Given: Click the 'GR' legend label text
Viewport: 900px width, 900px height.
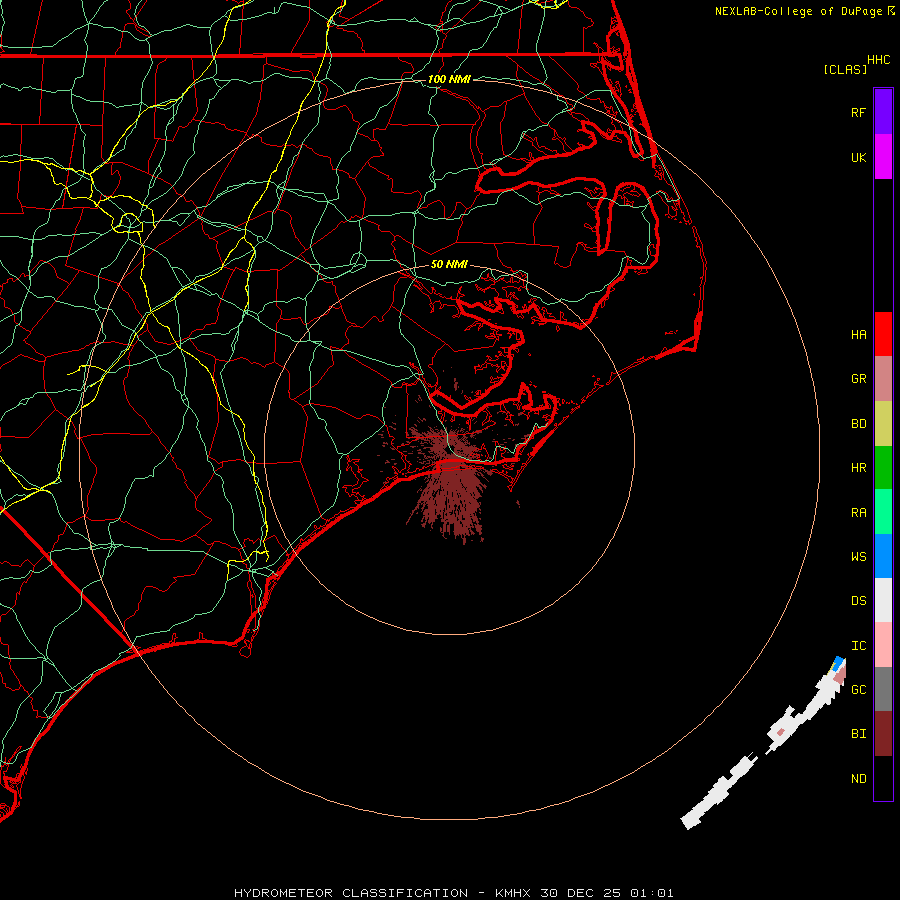Looking at the screenshot, I should pos(858,379).
